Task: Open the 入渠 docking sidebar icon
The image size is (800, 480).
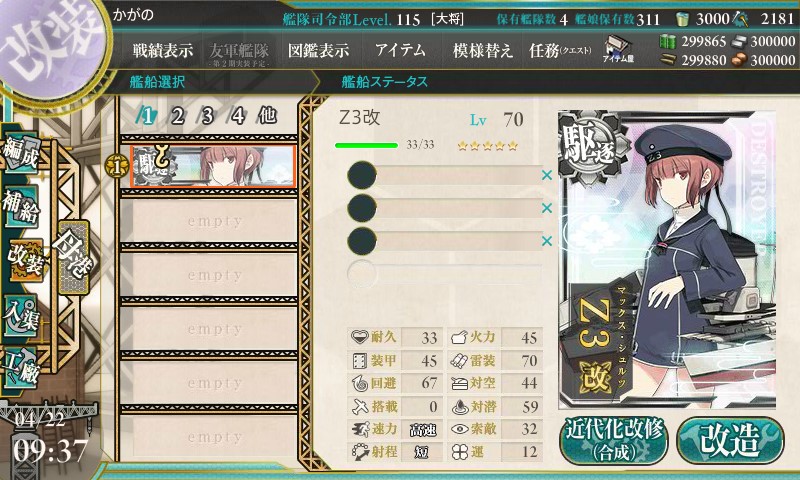Action: (x=21, y=315)
